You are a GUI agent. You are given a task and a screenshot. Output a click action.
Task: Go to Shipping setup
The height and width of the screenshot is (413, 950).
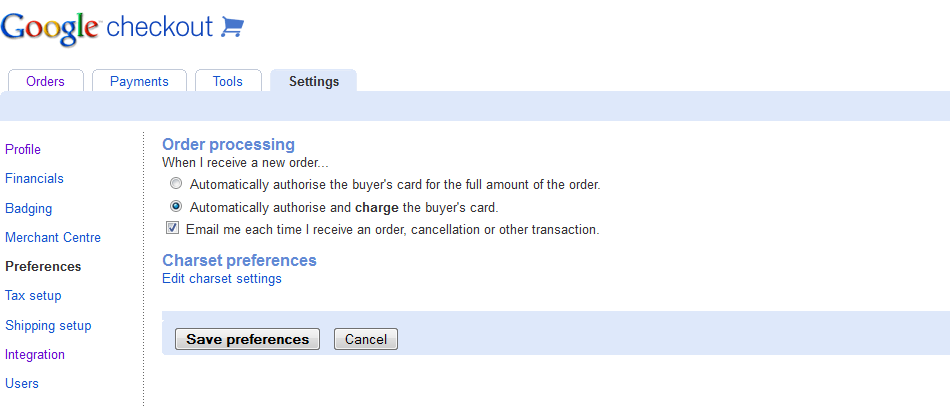(48, 325)
